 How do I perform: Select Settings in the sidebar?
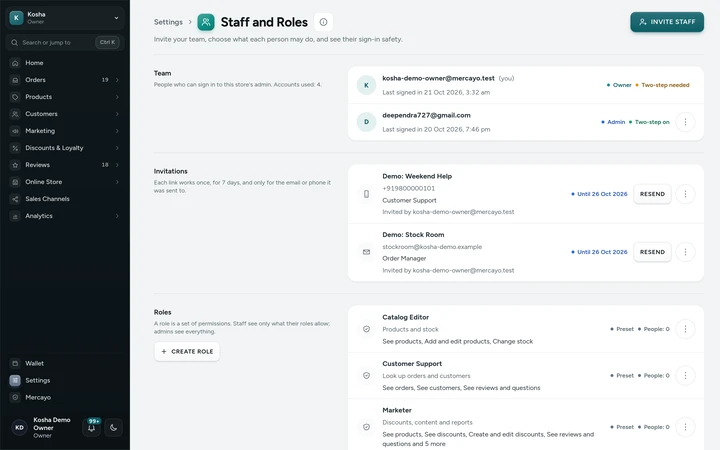pyautogui.click(x=65, y=380)
